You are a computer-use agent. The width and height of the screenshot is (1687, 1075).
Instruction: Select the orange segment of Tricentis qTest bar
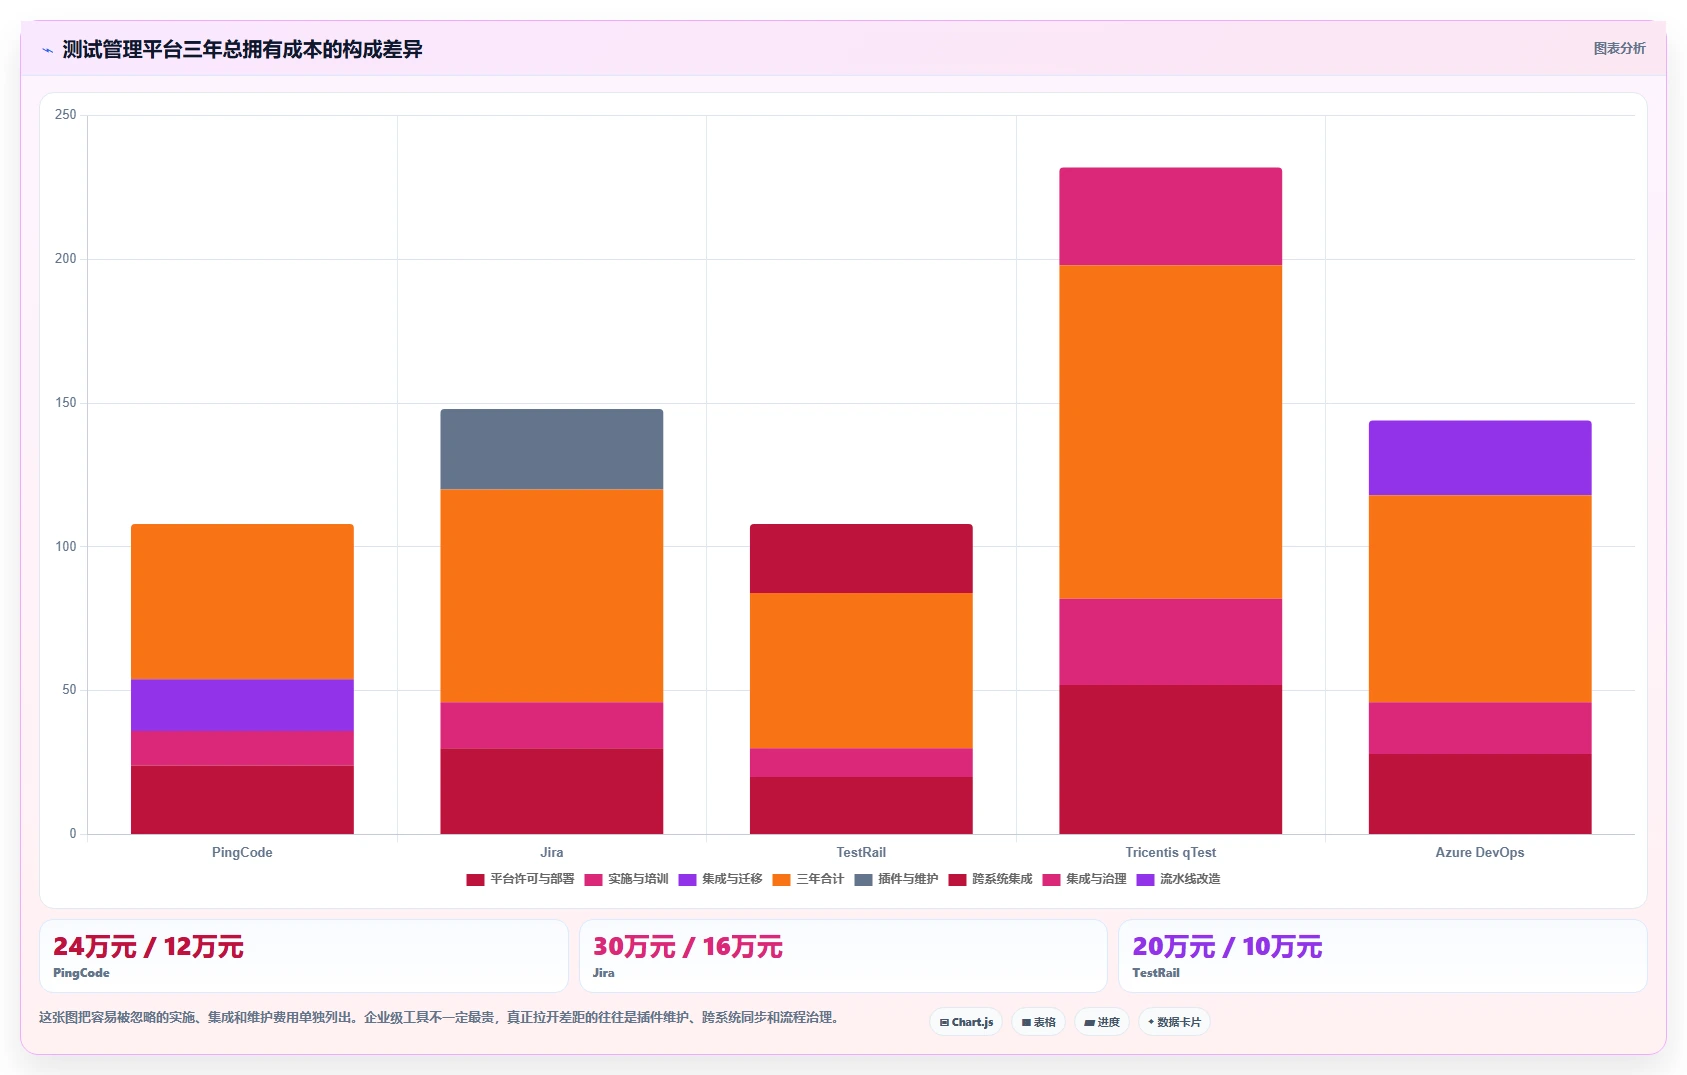pos(1170,432)
